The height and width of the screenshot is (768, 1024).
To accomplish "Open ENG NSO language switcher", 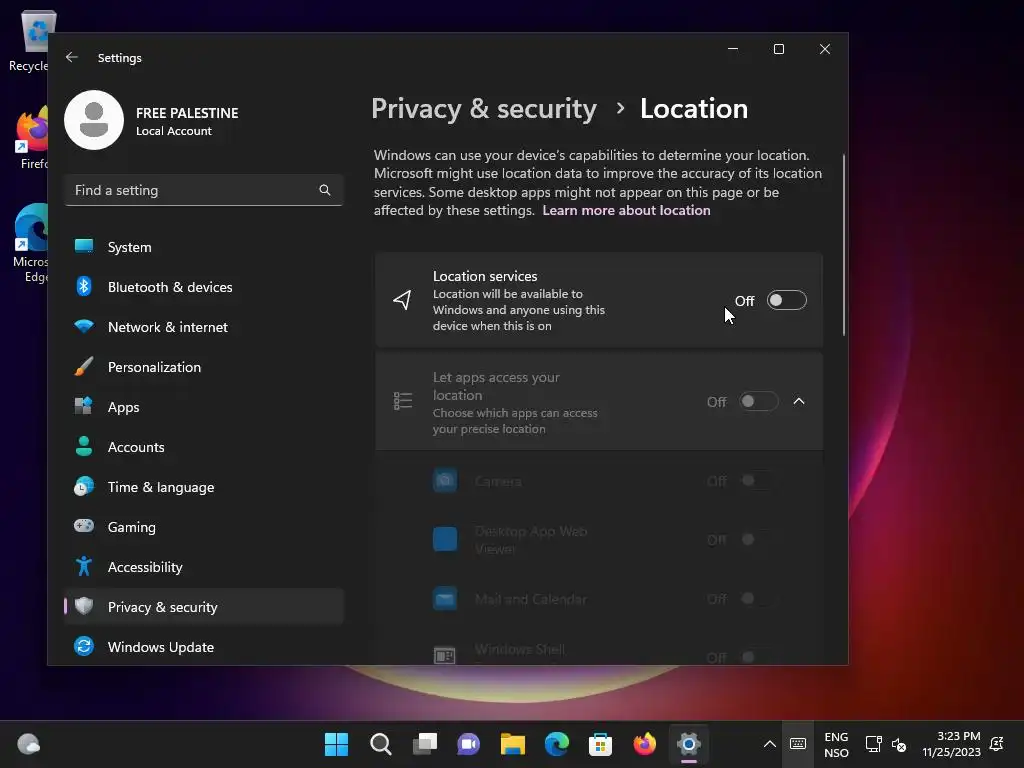I will click(x=836, y=744).
